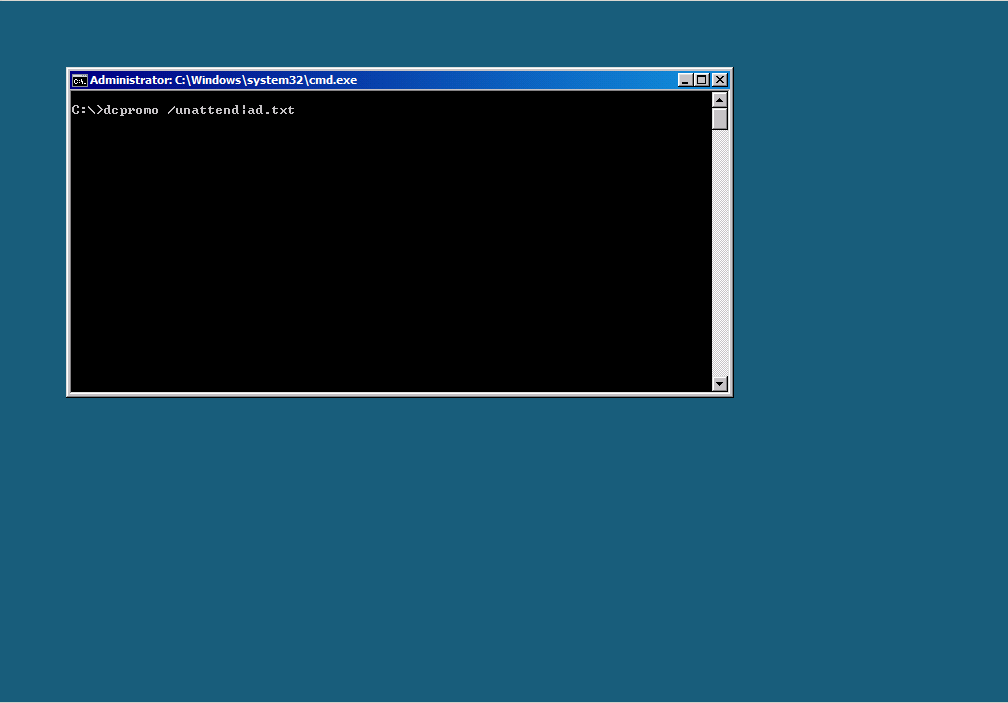Image resolution: width=1008 pixels, height=703 pixels.
Task: Click the 'ad.txt' filename in the command
Action: tap(271, 110)
